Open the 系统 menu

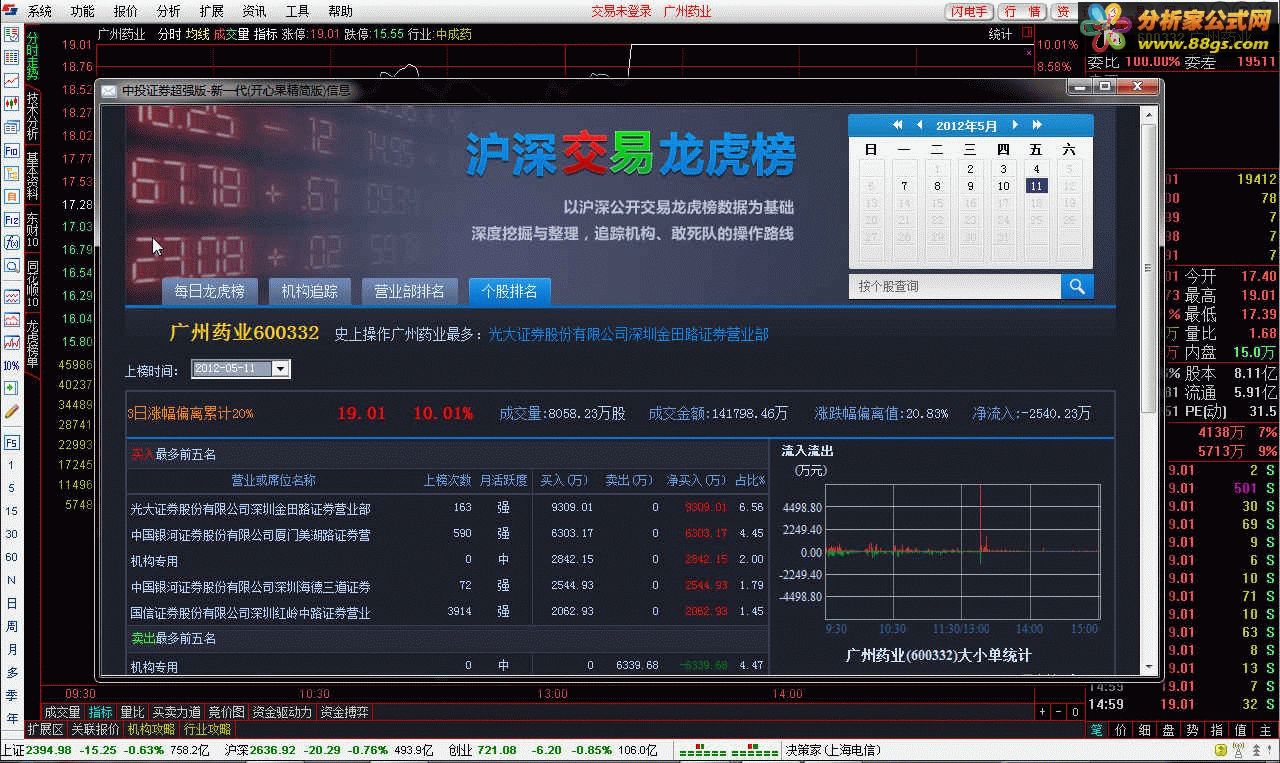click(x=39, y=11)
